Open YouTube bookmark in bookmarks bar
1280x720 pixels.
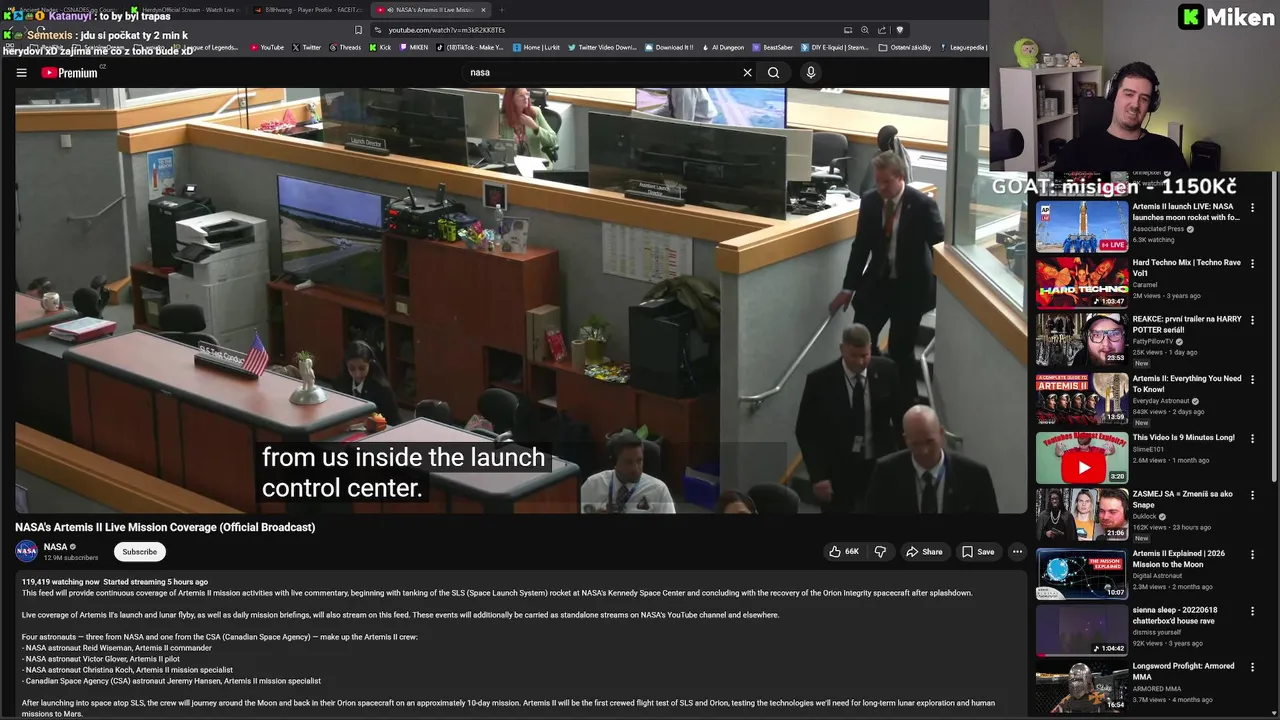(x=267, y=47)
